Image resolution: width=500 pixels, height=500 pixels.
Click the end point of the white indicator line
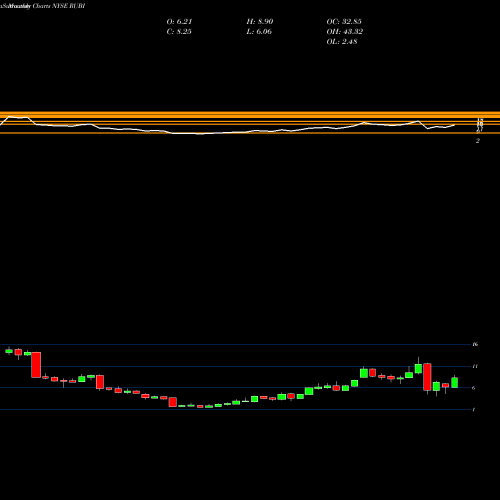455,125
